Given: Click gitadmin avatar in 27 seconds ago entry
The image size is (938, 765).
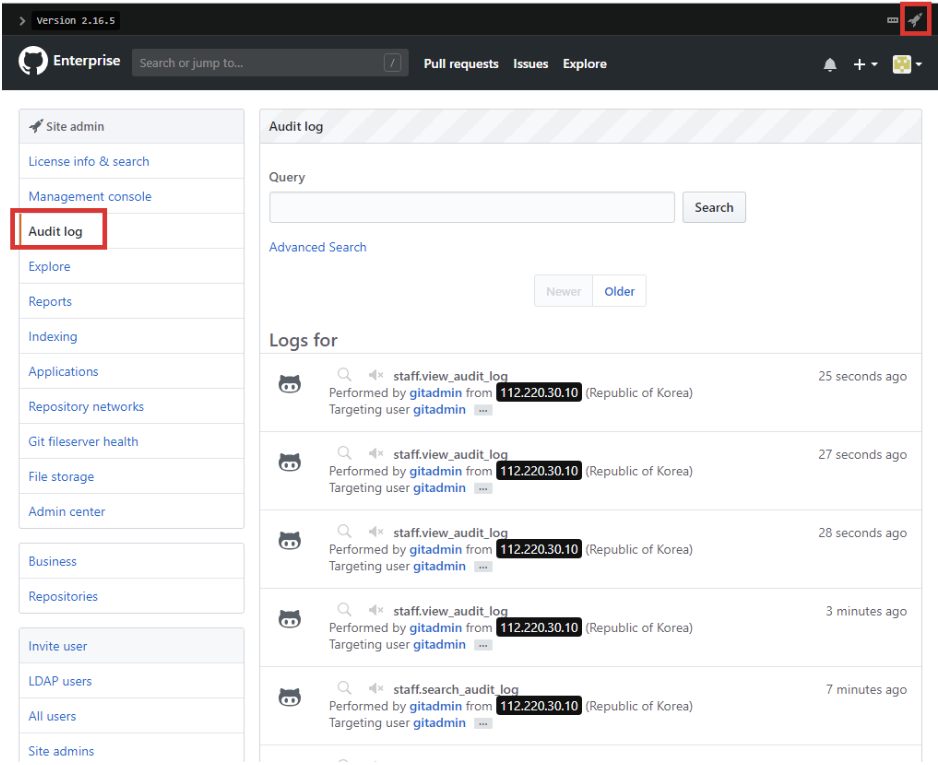Looking at the screenshot, I should pos(290,462).
